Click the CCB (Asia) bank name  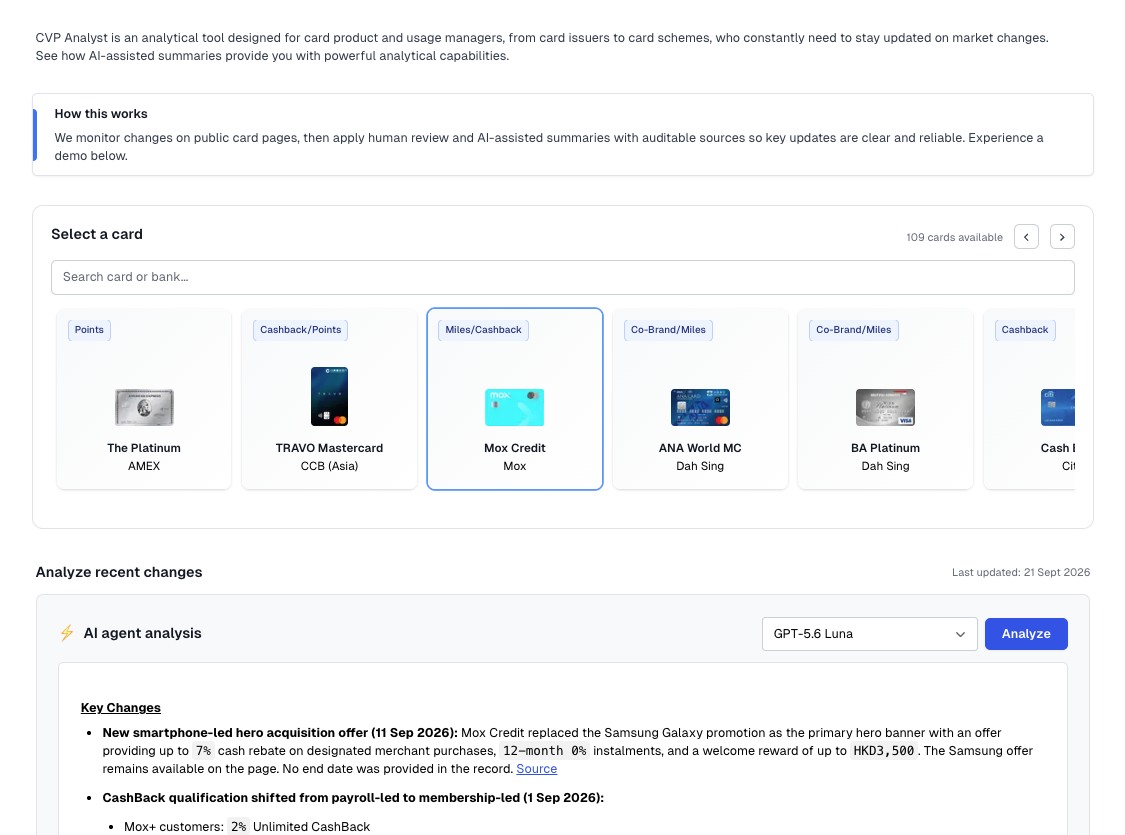(329, 466)
